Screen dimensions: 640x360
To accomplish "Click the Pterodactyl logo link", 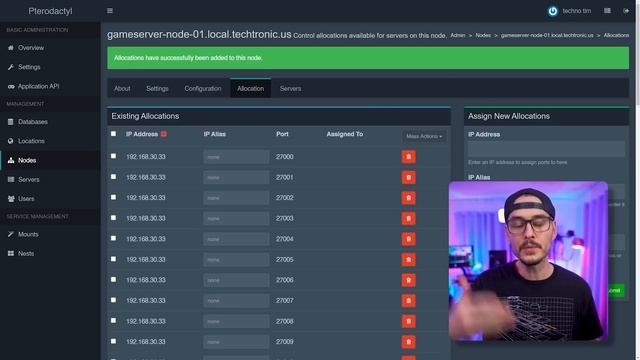I will [50, 11].
